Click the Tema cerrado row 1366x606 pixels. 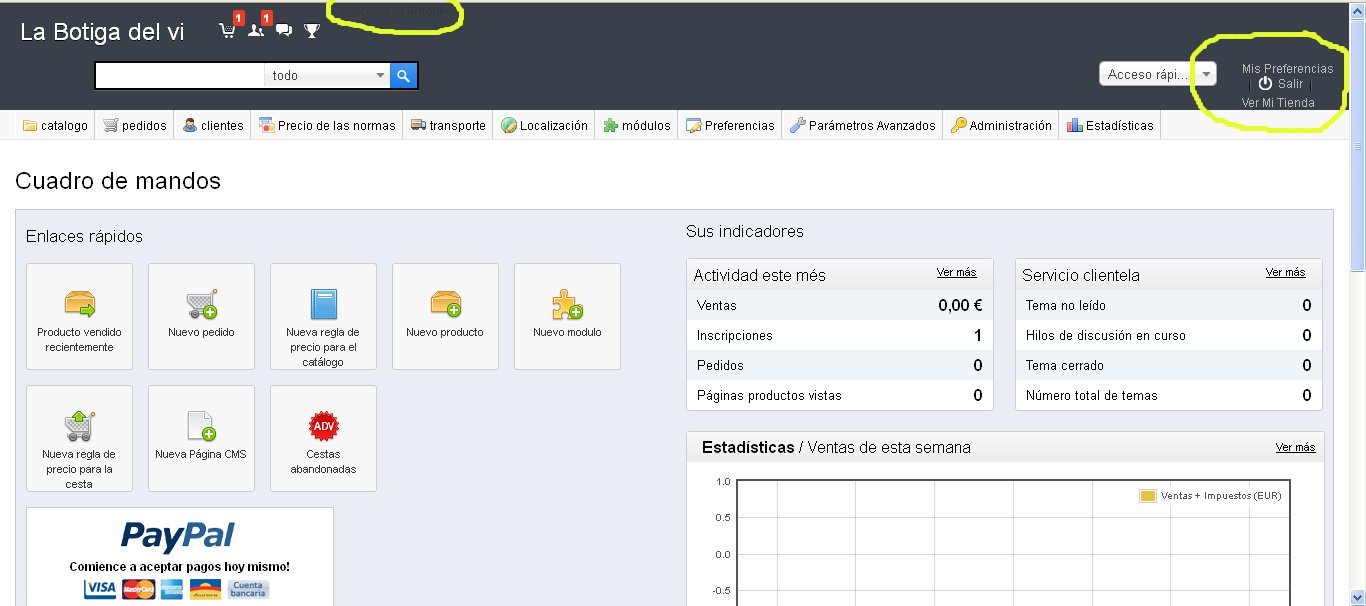(x=1168, y=365)
